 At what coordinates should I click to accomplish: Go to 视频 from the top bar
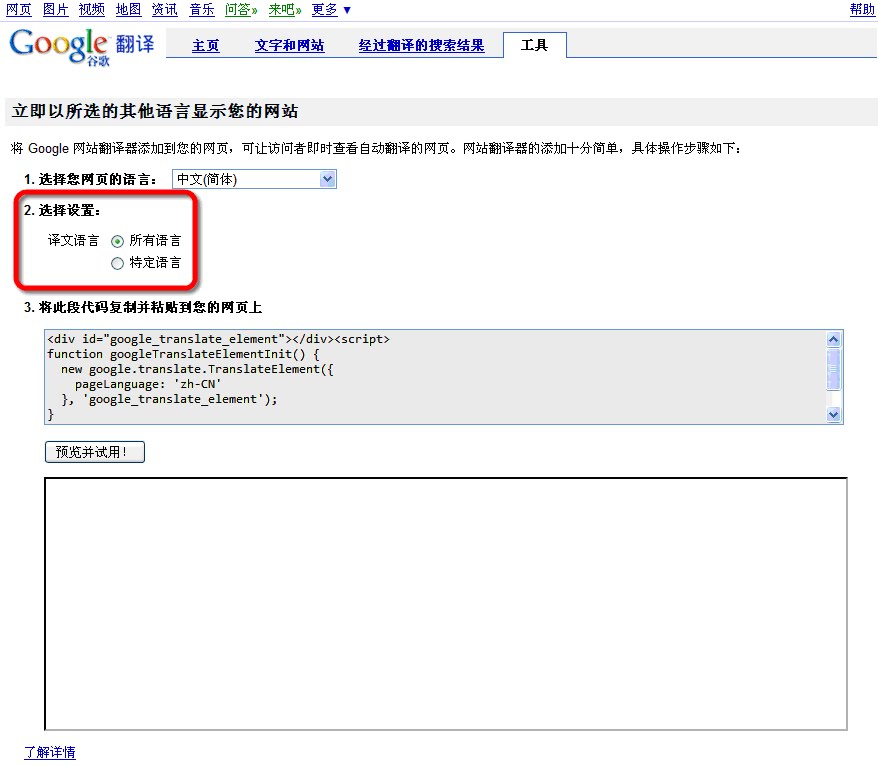click(92, 10)
